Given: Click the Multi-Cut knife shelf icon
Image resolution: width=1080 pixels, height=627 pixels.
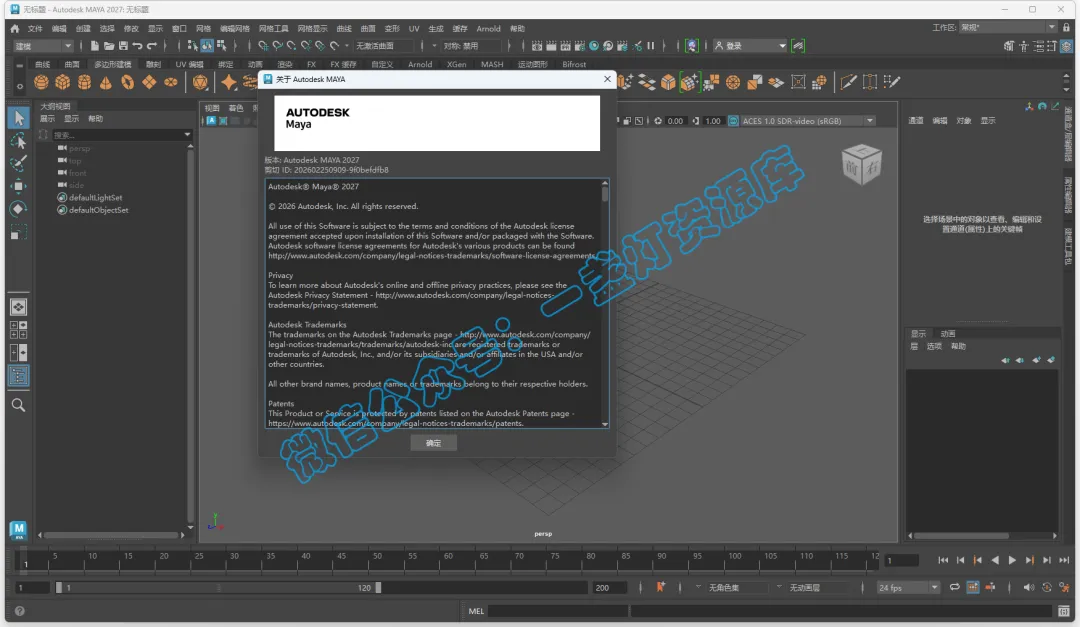Looking at the screenshot, I should click(x=849, y=83).
